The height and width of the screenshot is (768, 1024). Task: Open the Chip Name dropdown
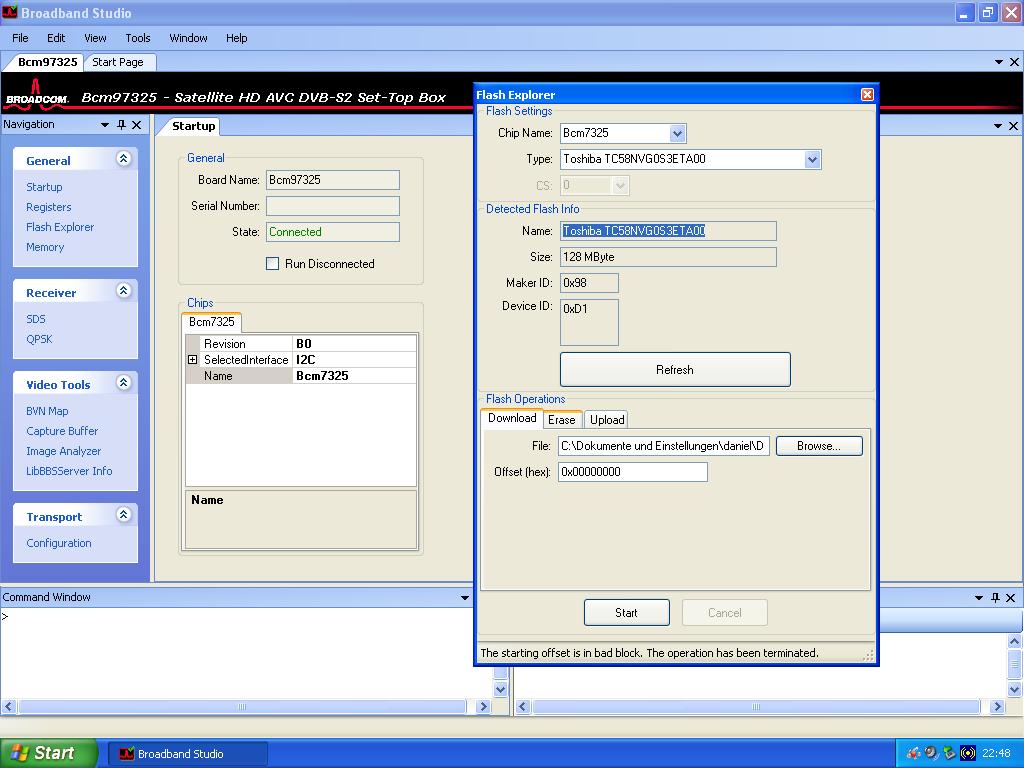tap(677, 133)
